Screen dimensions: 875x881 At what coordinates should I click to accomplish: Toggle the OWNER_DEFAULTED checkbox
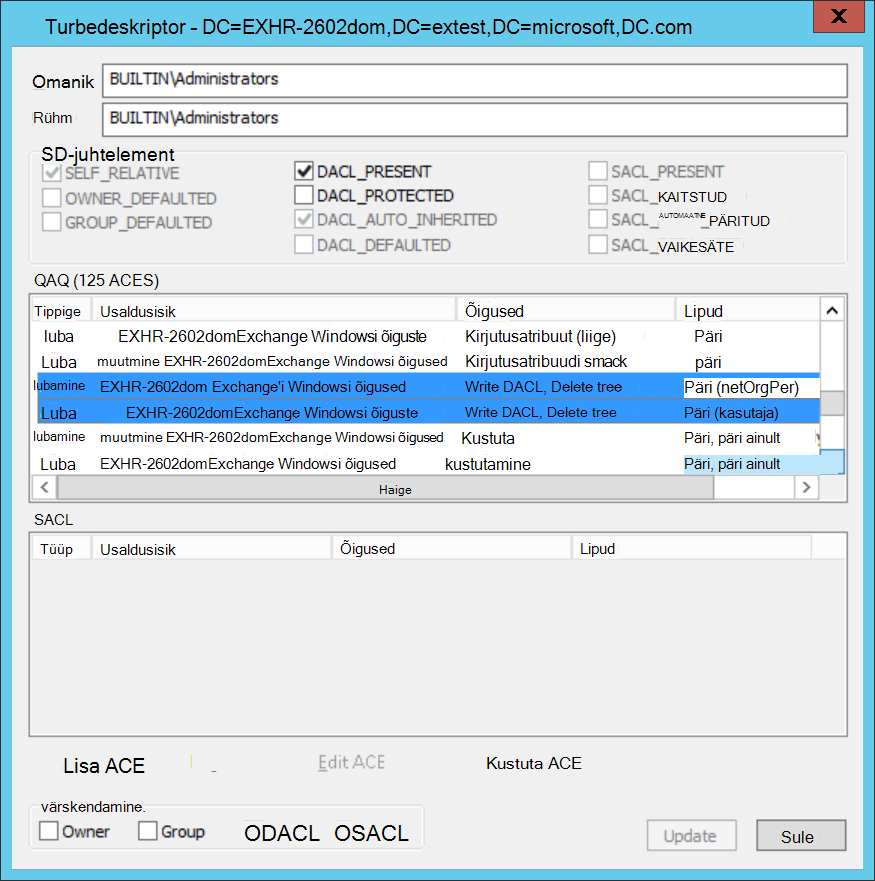pos(52,198)
